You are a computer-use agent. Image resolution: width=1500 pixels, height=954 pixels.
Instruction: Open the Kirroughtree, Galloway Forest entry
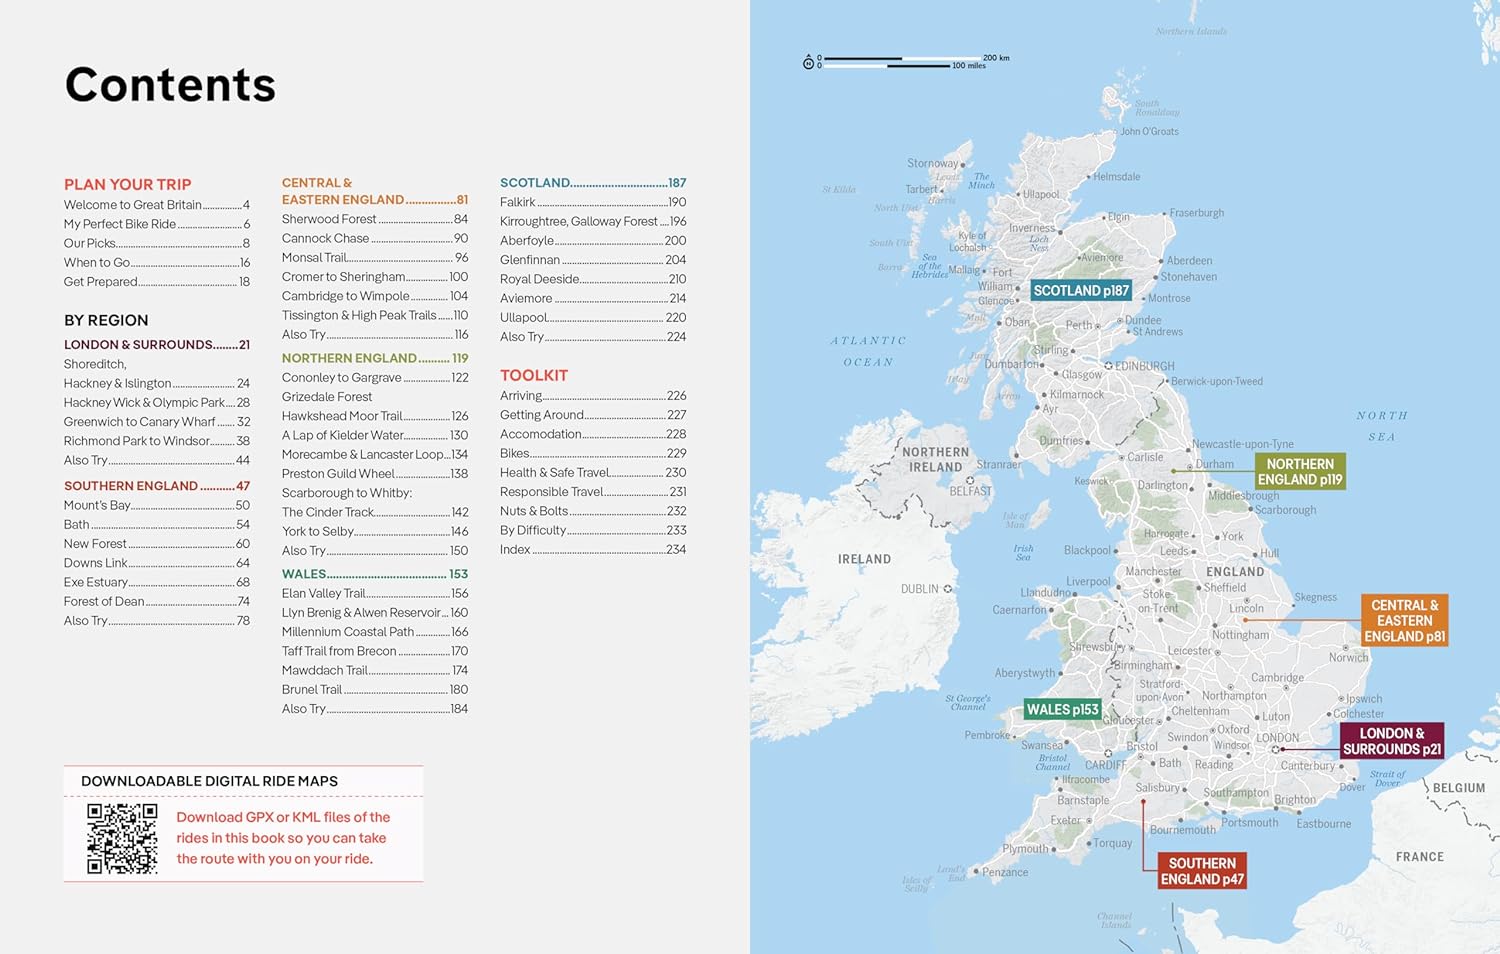[x=592, y=221]
